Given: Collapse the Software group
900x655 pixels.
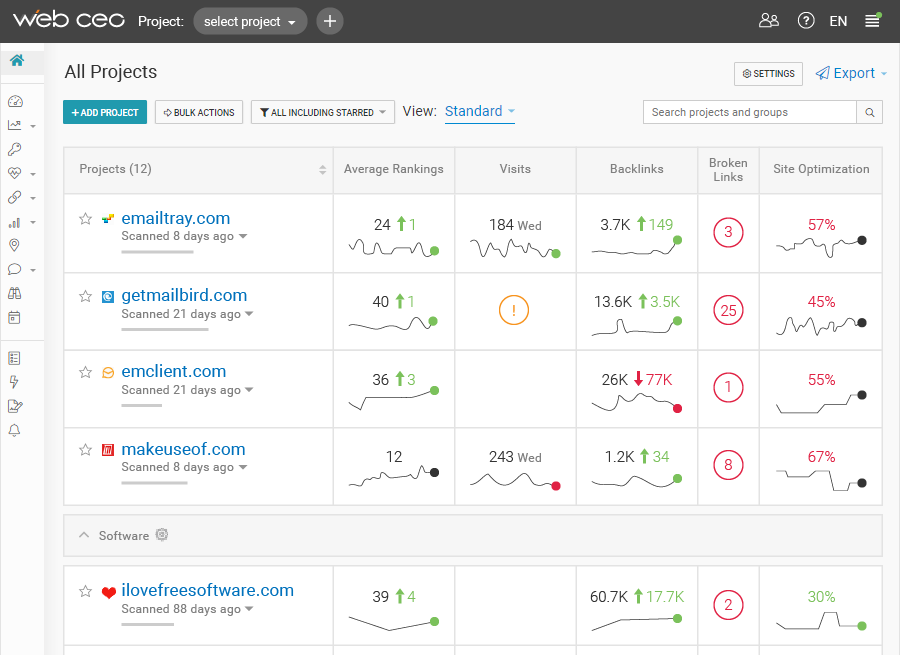Looking at the screenshot, I should click(x=84, y=536).
